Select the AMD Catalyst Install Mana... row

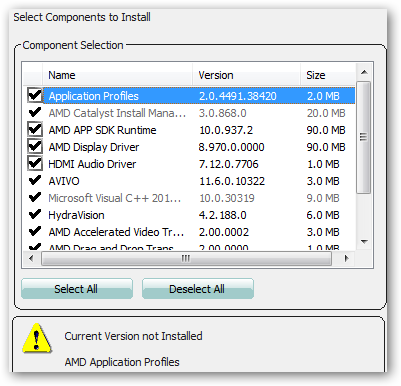point(190,113)
